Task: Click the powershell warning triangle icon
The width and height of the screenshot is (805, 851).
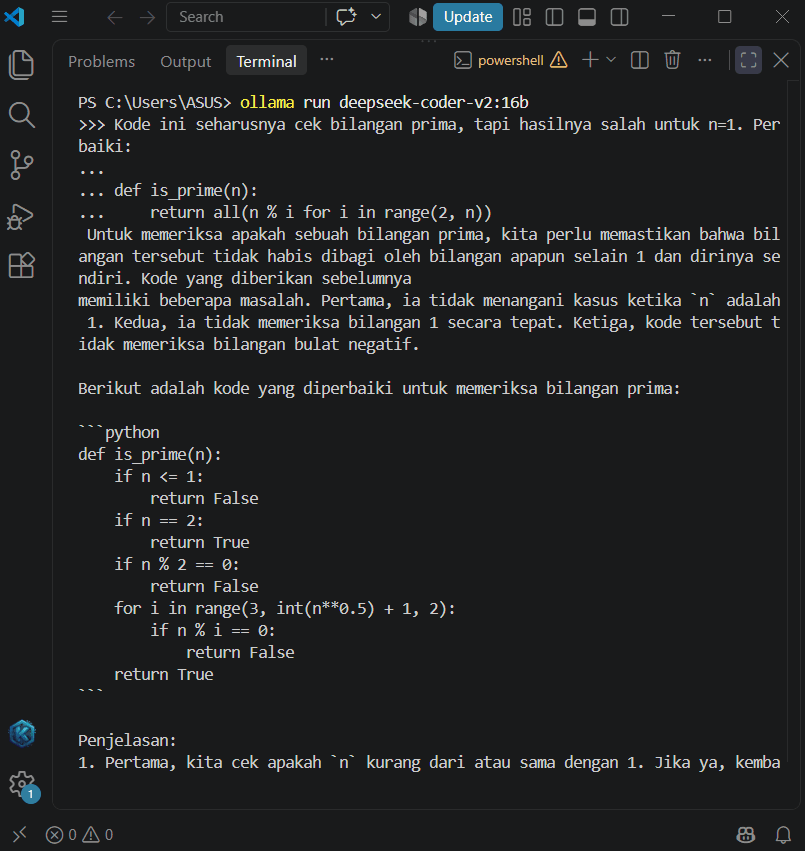Action: pos(559,60)
